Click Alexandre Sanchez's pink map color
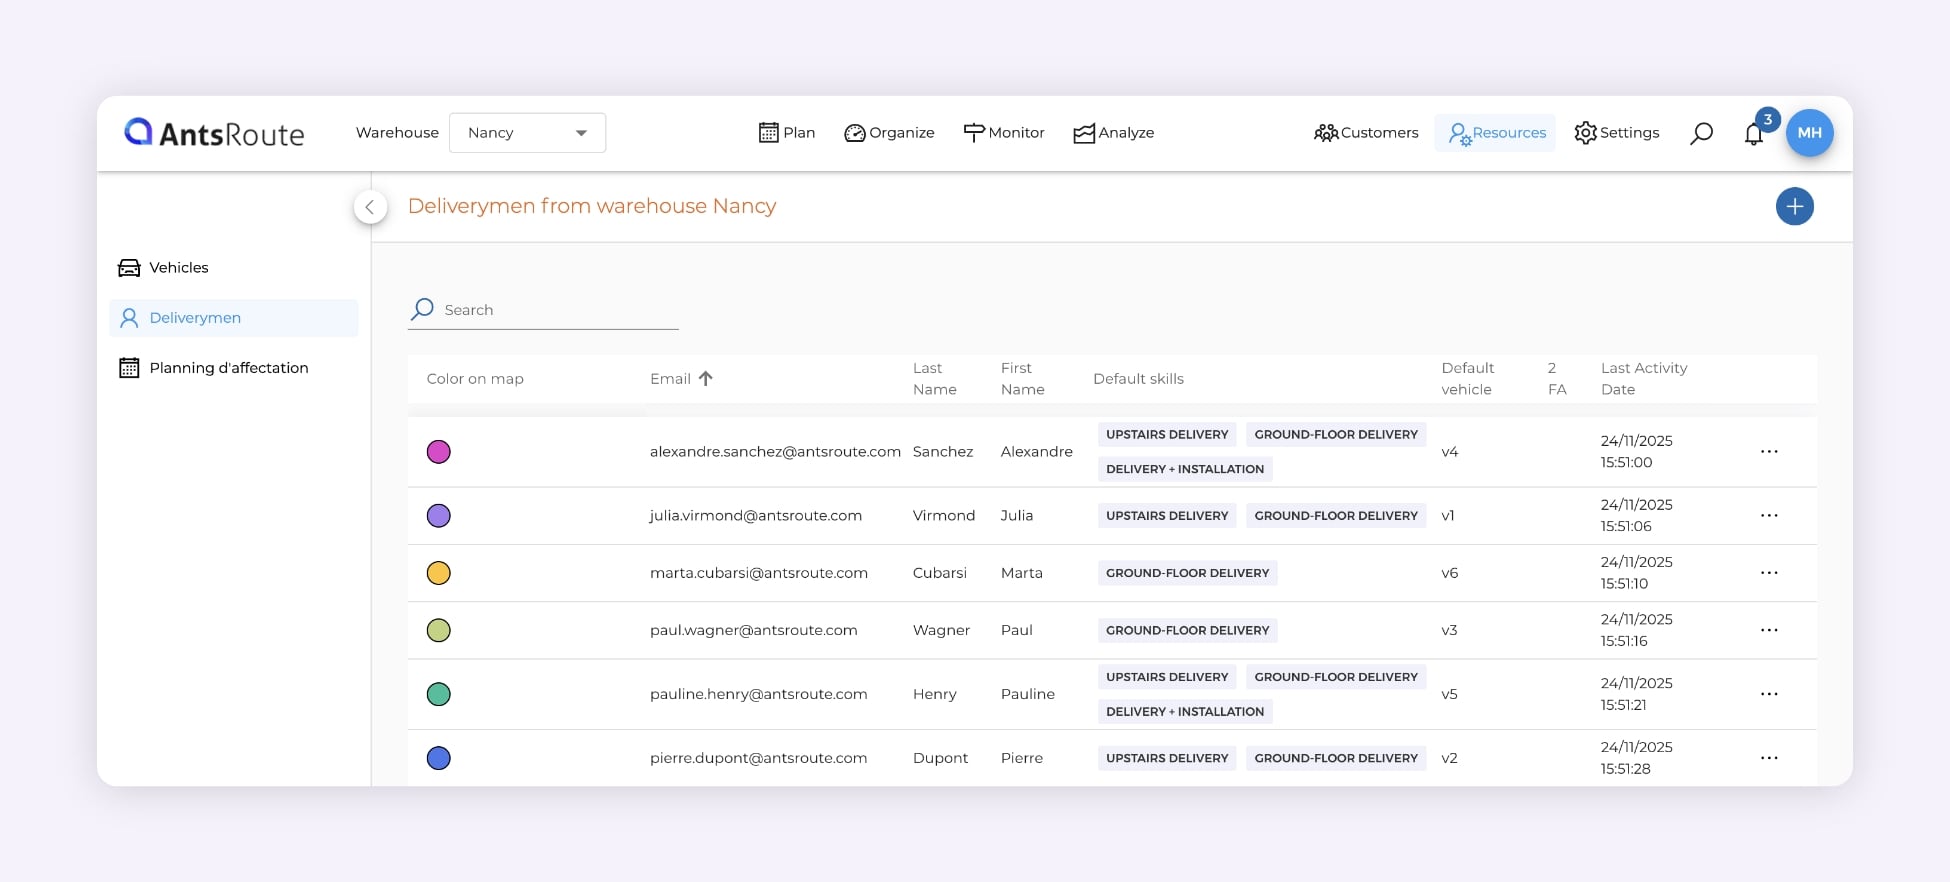Screen dimensions: 1950x882 coord(439,452)
